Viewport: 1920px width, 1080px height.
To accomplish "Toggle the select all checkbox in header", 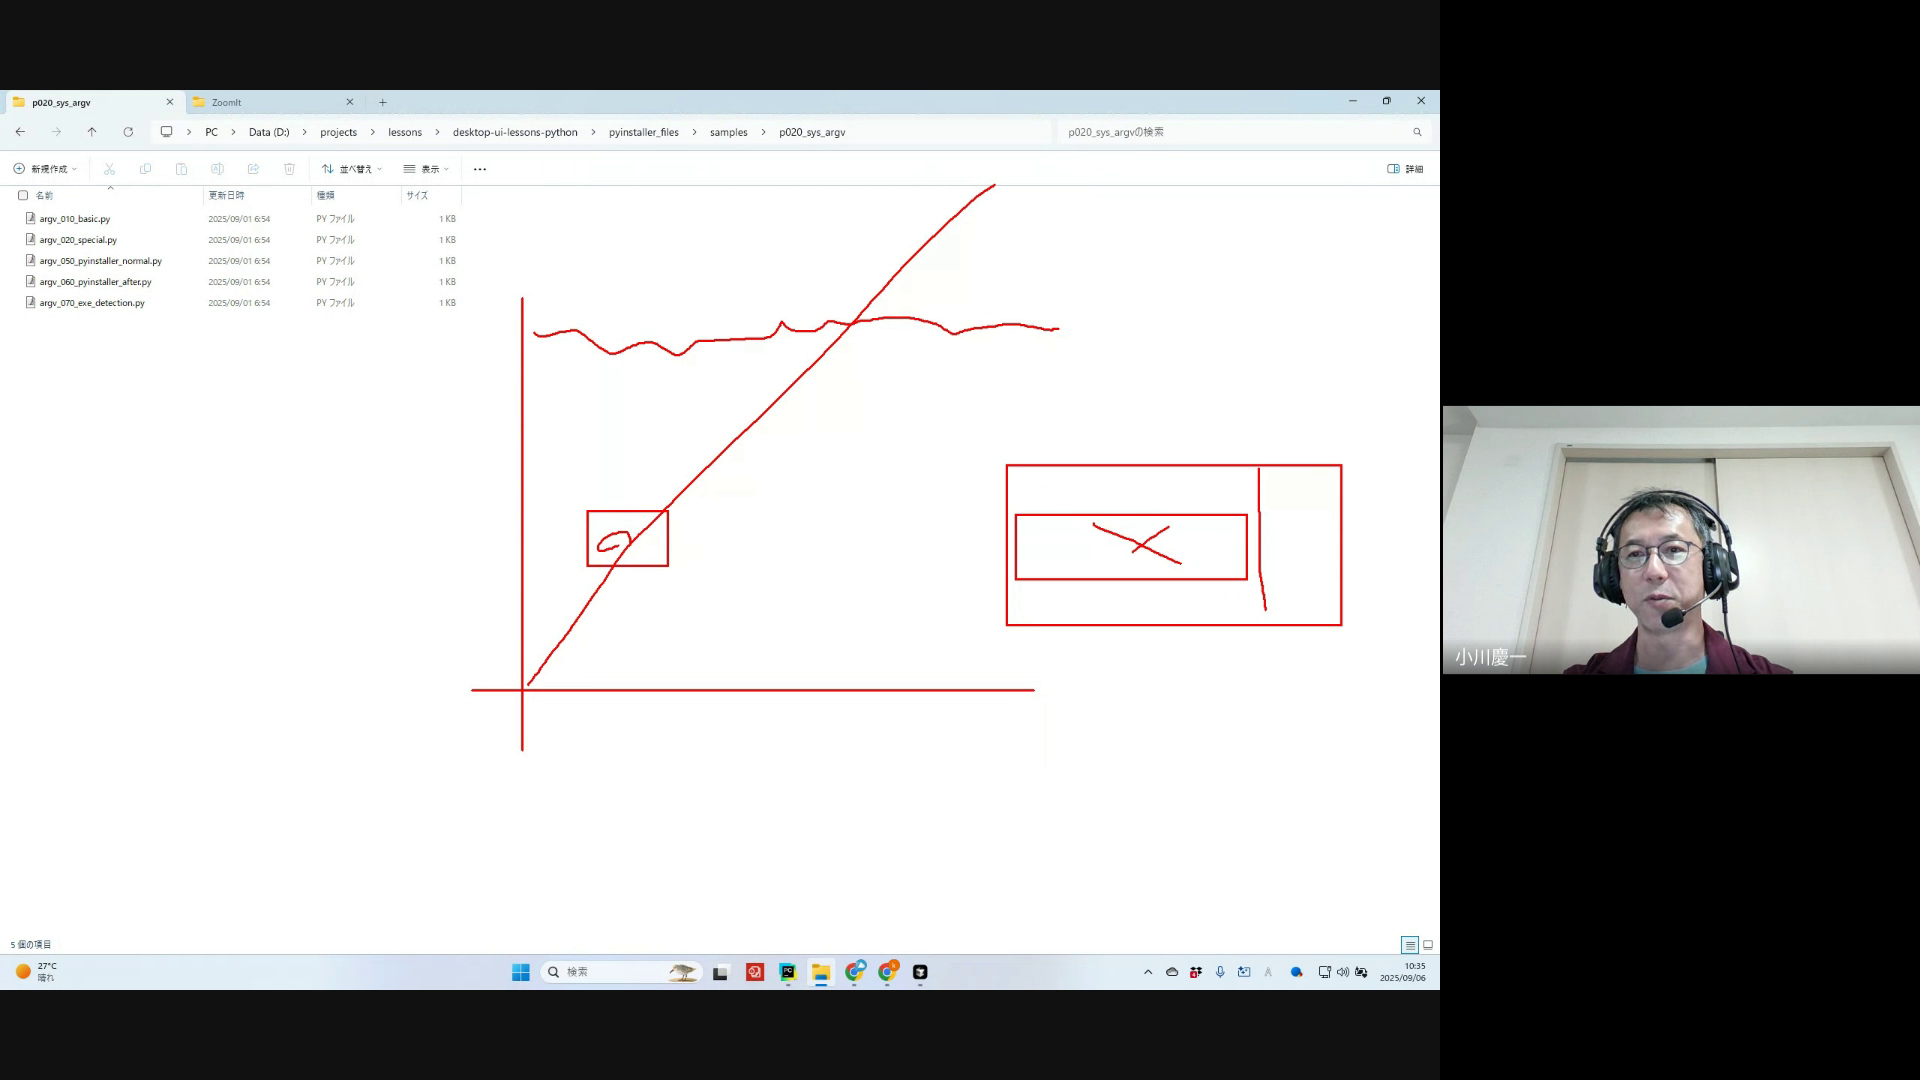I will [x=23, y=195].
